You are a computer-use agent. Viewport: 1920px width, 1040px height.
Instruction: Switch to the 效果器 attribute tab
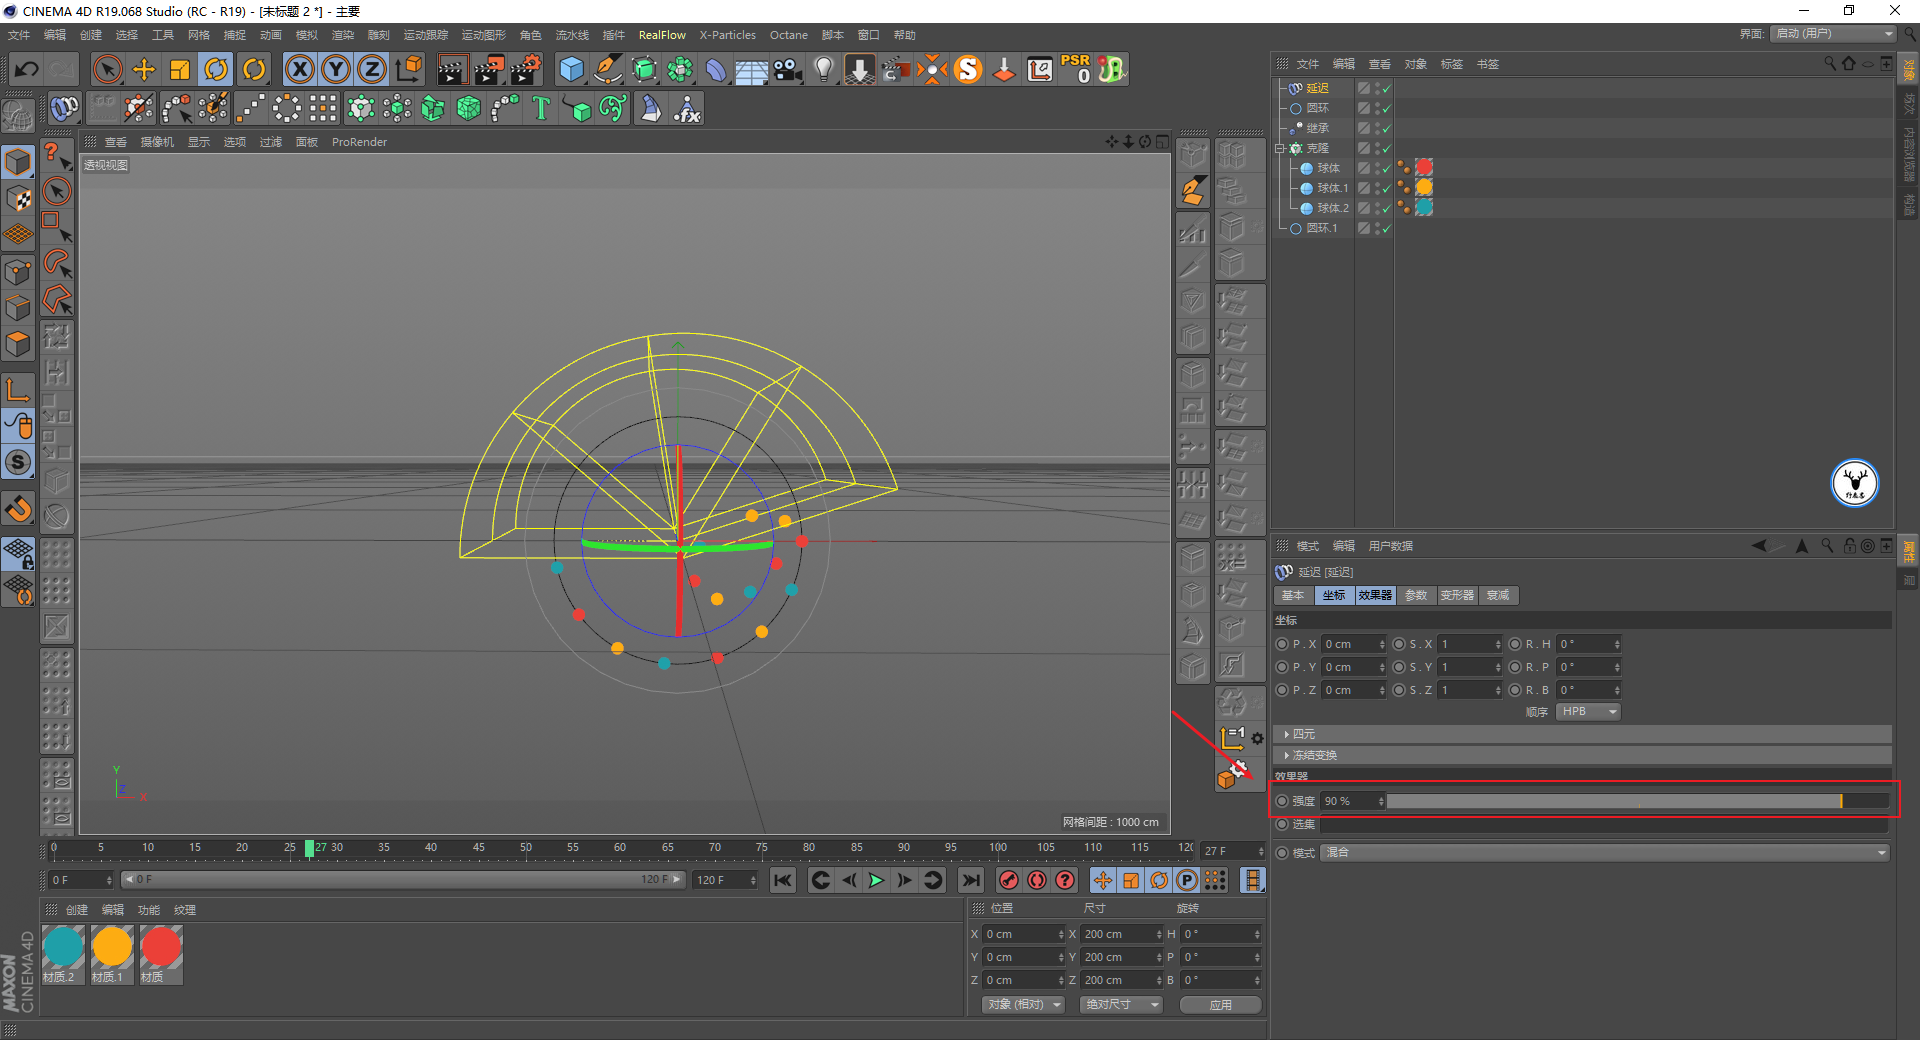click(1375, 595)
